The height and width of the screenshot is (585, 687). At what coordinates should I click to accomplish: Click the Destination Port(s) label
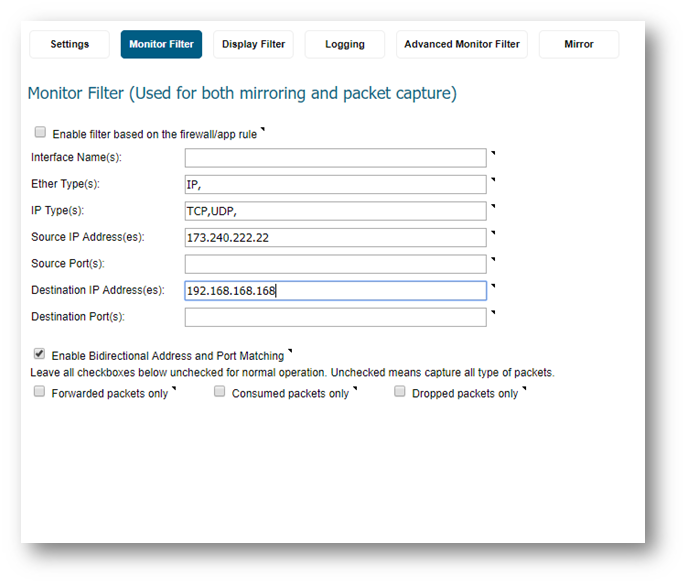tap(78, 317)
